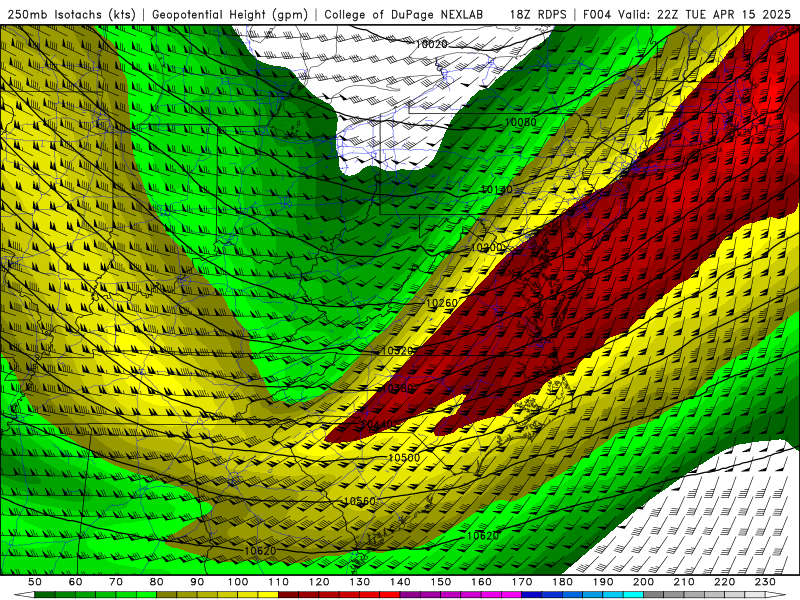The width and height of the screenshot is (800, 600).
Task: Click the 210 legend value
Action: click(x=684, y=582)
